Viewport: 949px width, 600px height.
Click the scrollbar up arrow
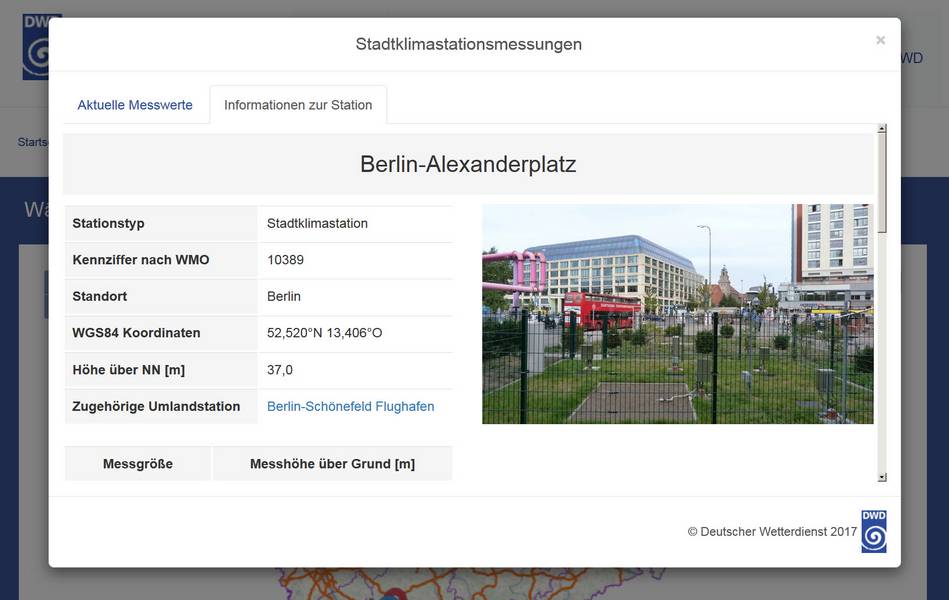(882, 129)
